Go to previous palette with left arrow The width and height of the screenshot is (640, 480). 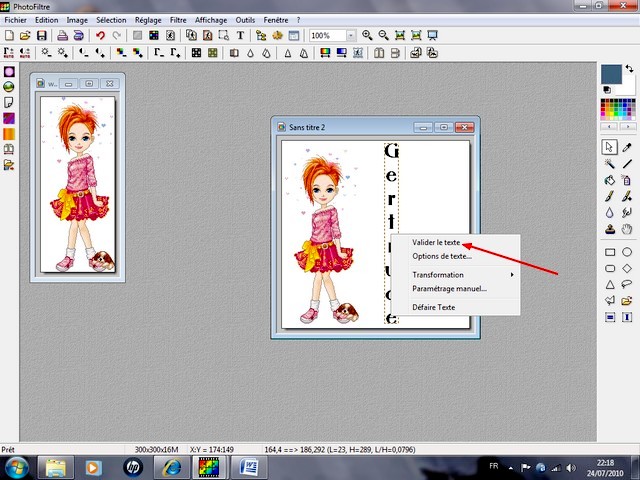609,127
